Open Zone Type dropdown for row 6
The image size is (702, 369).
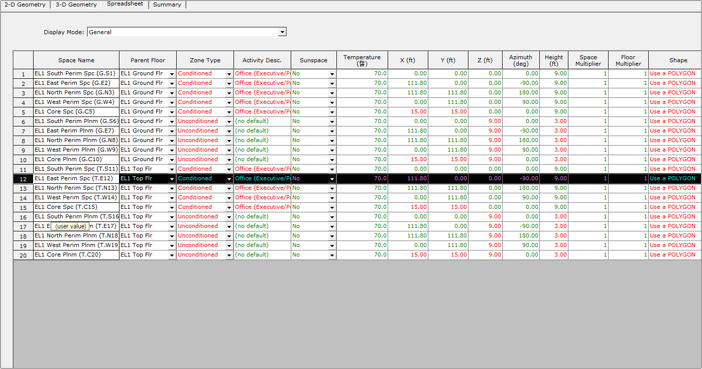coord(229,121)
